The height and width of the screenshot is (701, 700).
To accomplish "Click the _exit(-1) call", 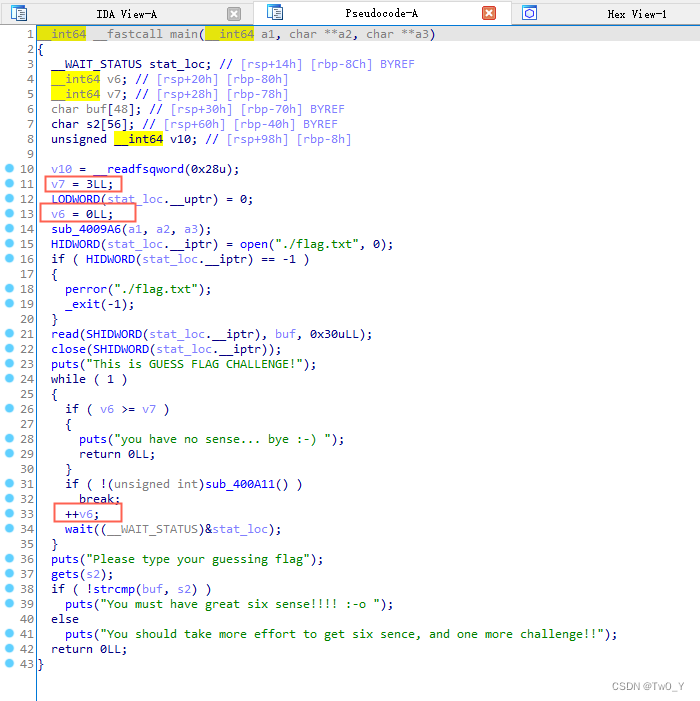I will tap(100, 304).
